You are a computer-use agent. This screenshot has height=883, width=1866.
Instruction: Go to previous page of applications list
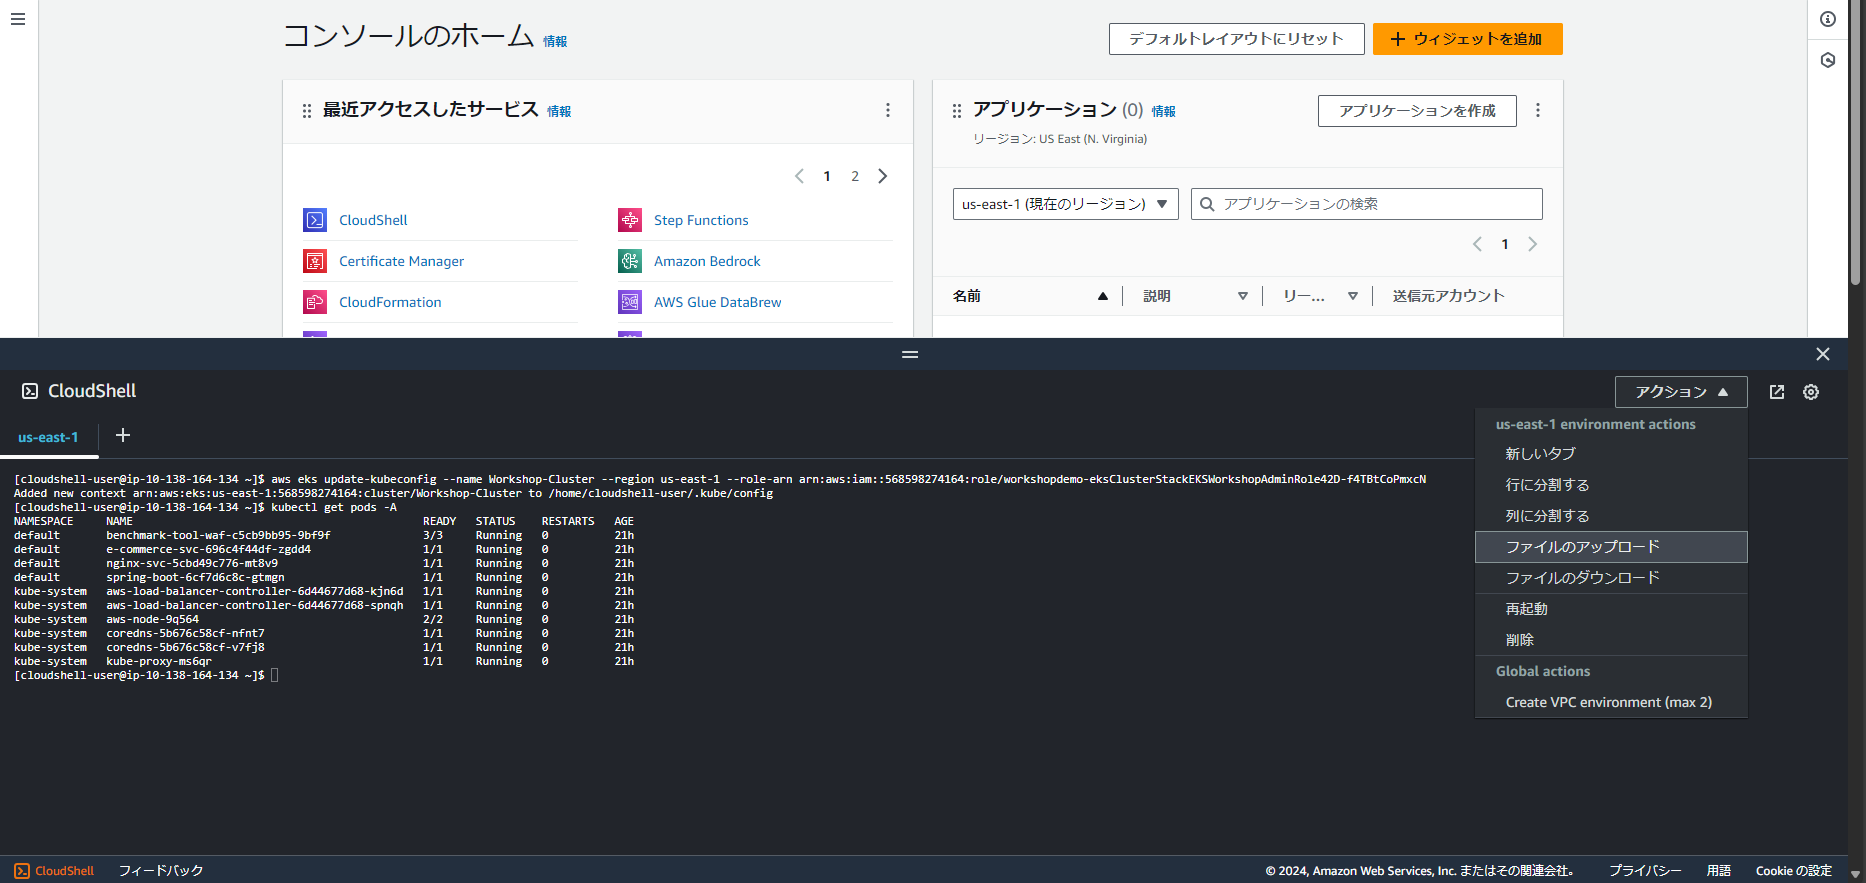1477,244
